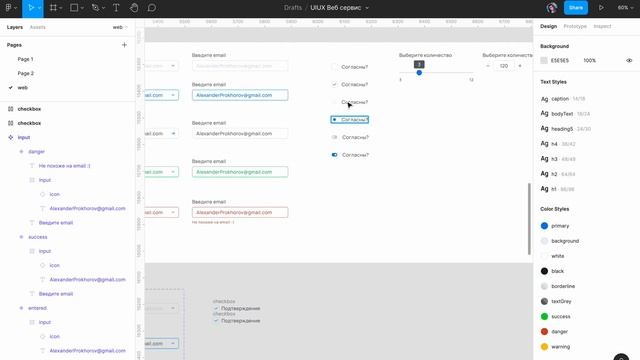
Task: Select the danger variant layer
Action: 36,151
